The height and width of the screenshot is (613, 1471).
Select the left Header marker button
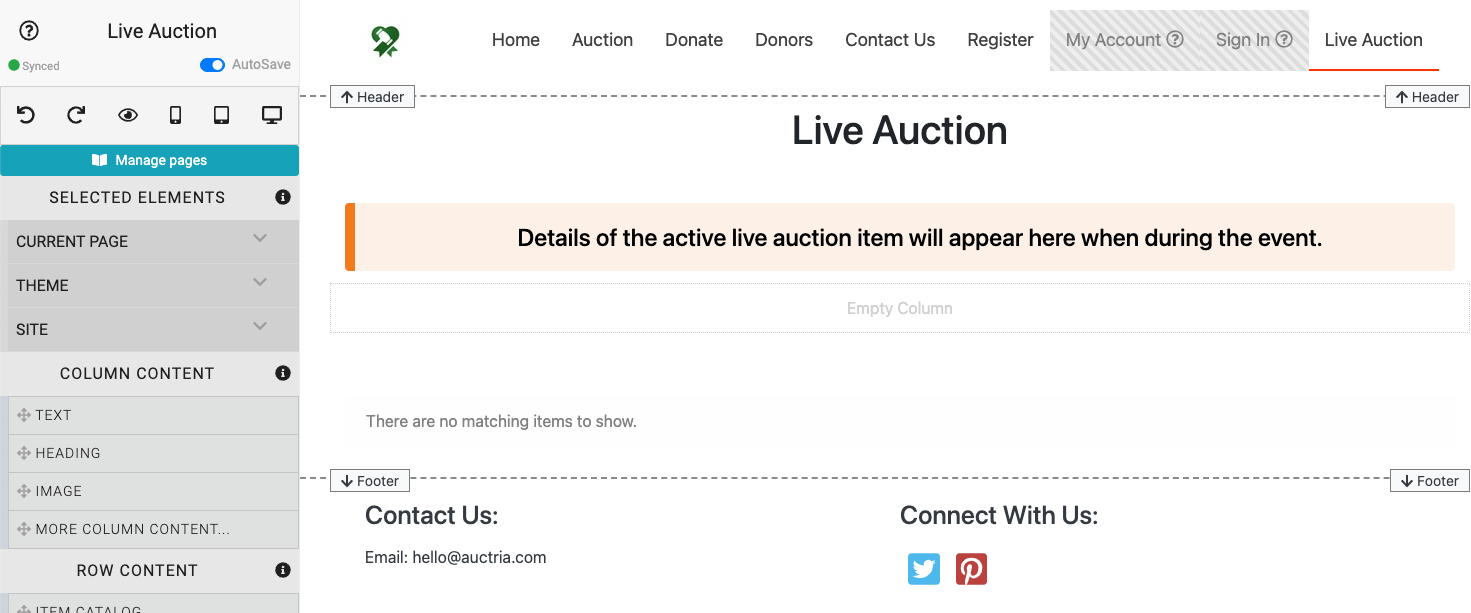click(x=372, y=97)
